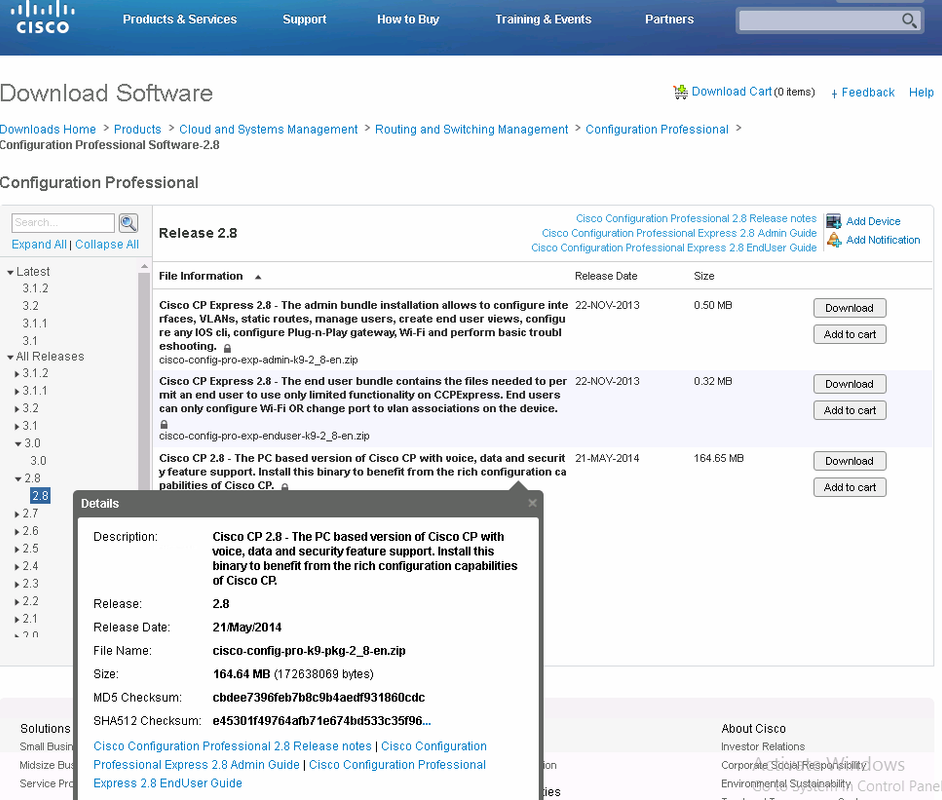Click the Expand All link
The width and height of the screenshot is (942, 800).
(39, 244)
